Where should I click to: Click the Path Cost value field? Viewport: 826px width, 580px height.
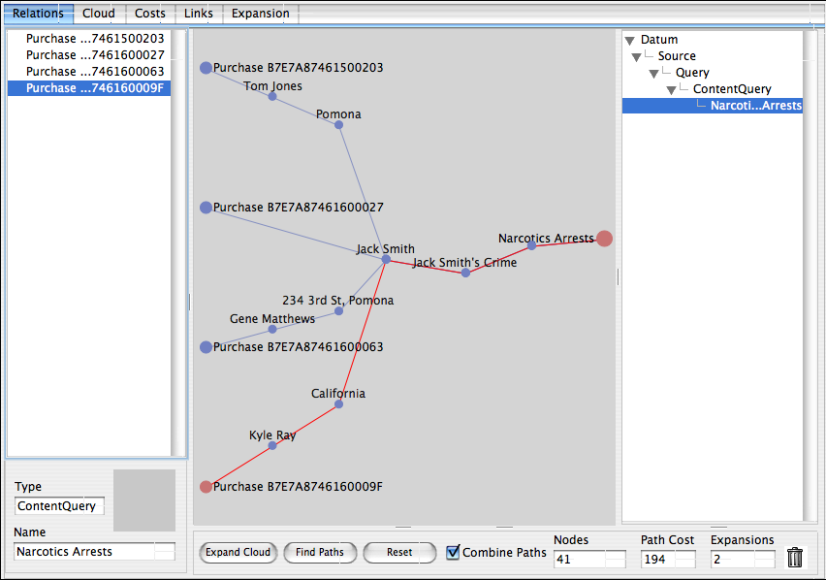(668, 559)
